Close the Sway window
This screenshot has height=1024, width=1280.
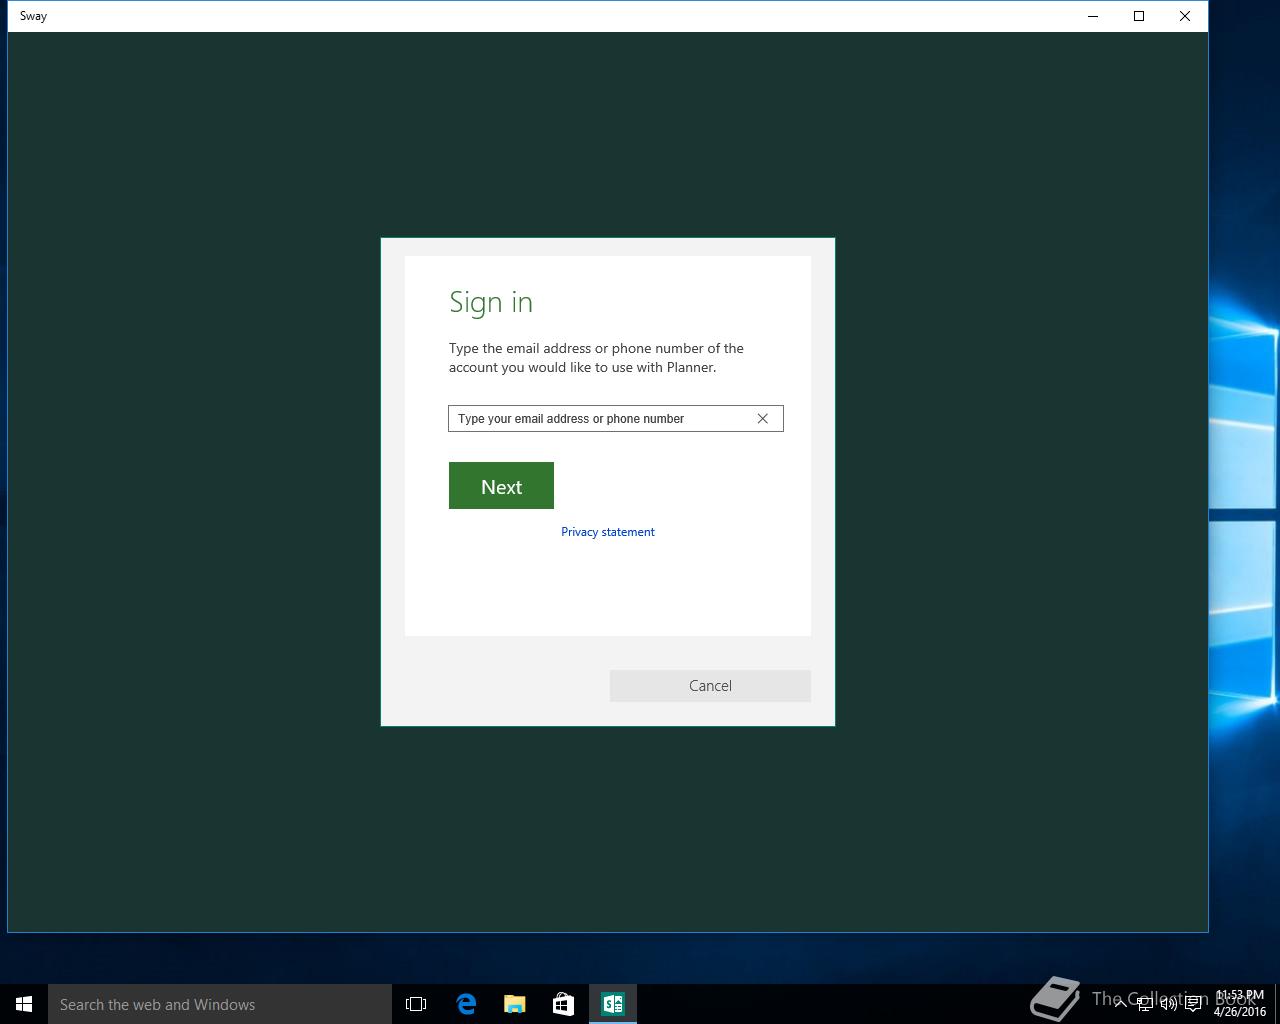click(x=1185, y=16)
